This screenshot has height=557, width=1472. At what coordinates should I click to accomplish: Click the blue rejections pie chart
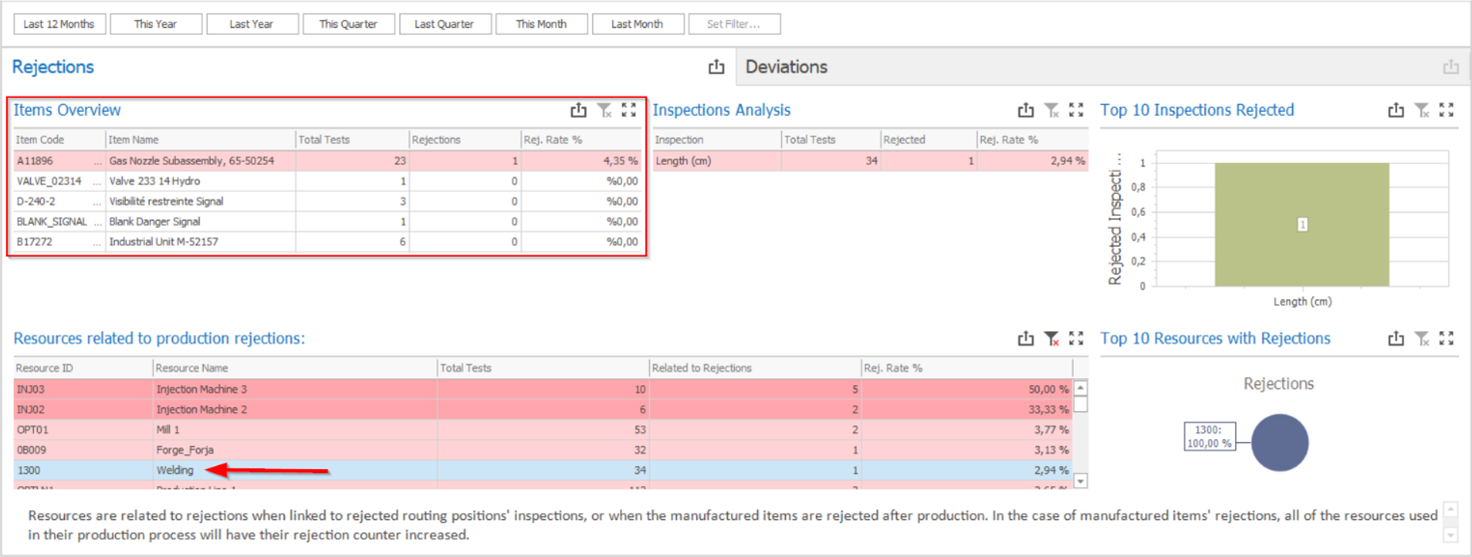pyautogui.click(x=1280, y=442)
